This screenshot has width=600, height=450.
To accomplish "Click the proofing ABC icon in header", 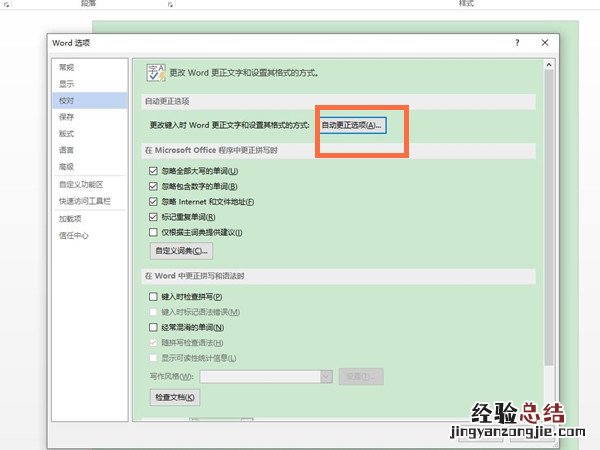I will point(156,72).
